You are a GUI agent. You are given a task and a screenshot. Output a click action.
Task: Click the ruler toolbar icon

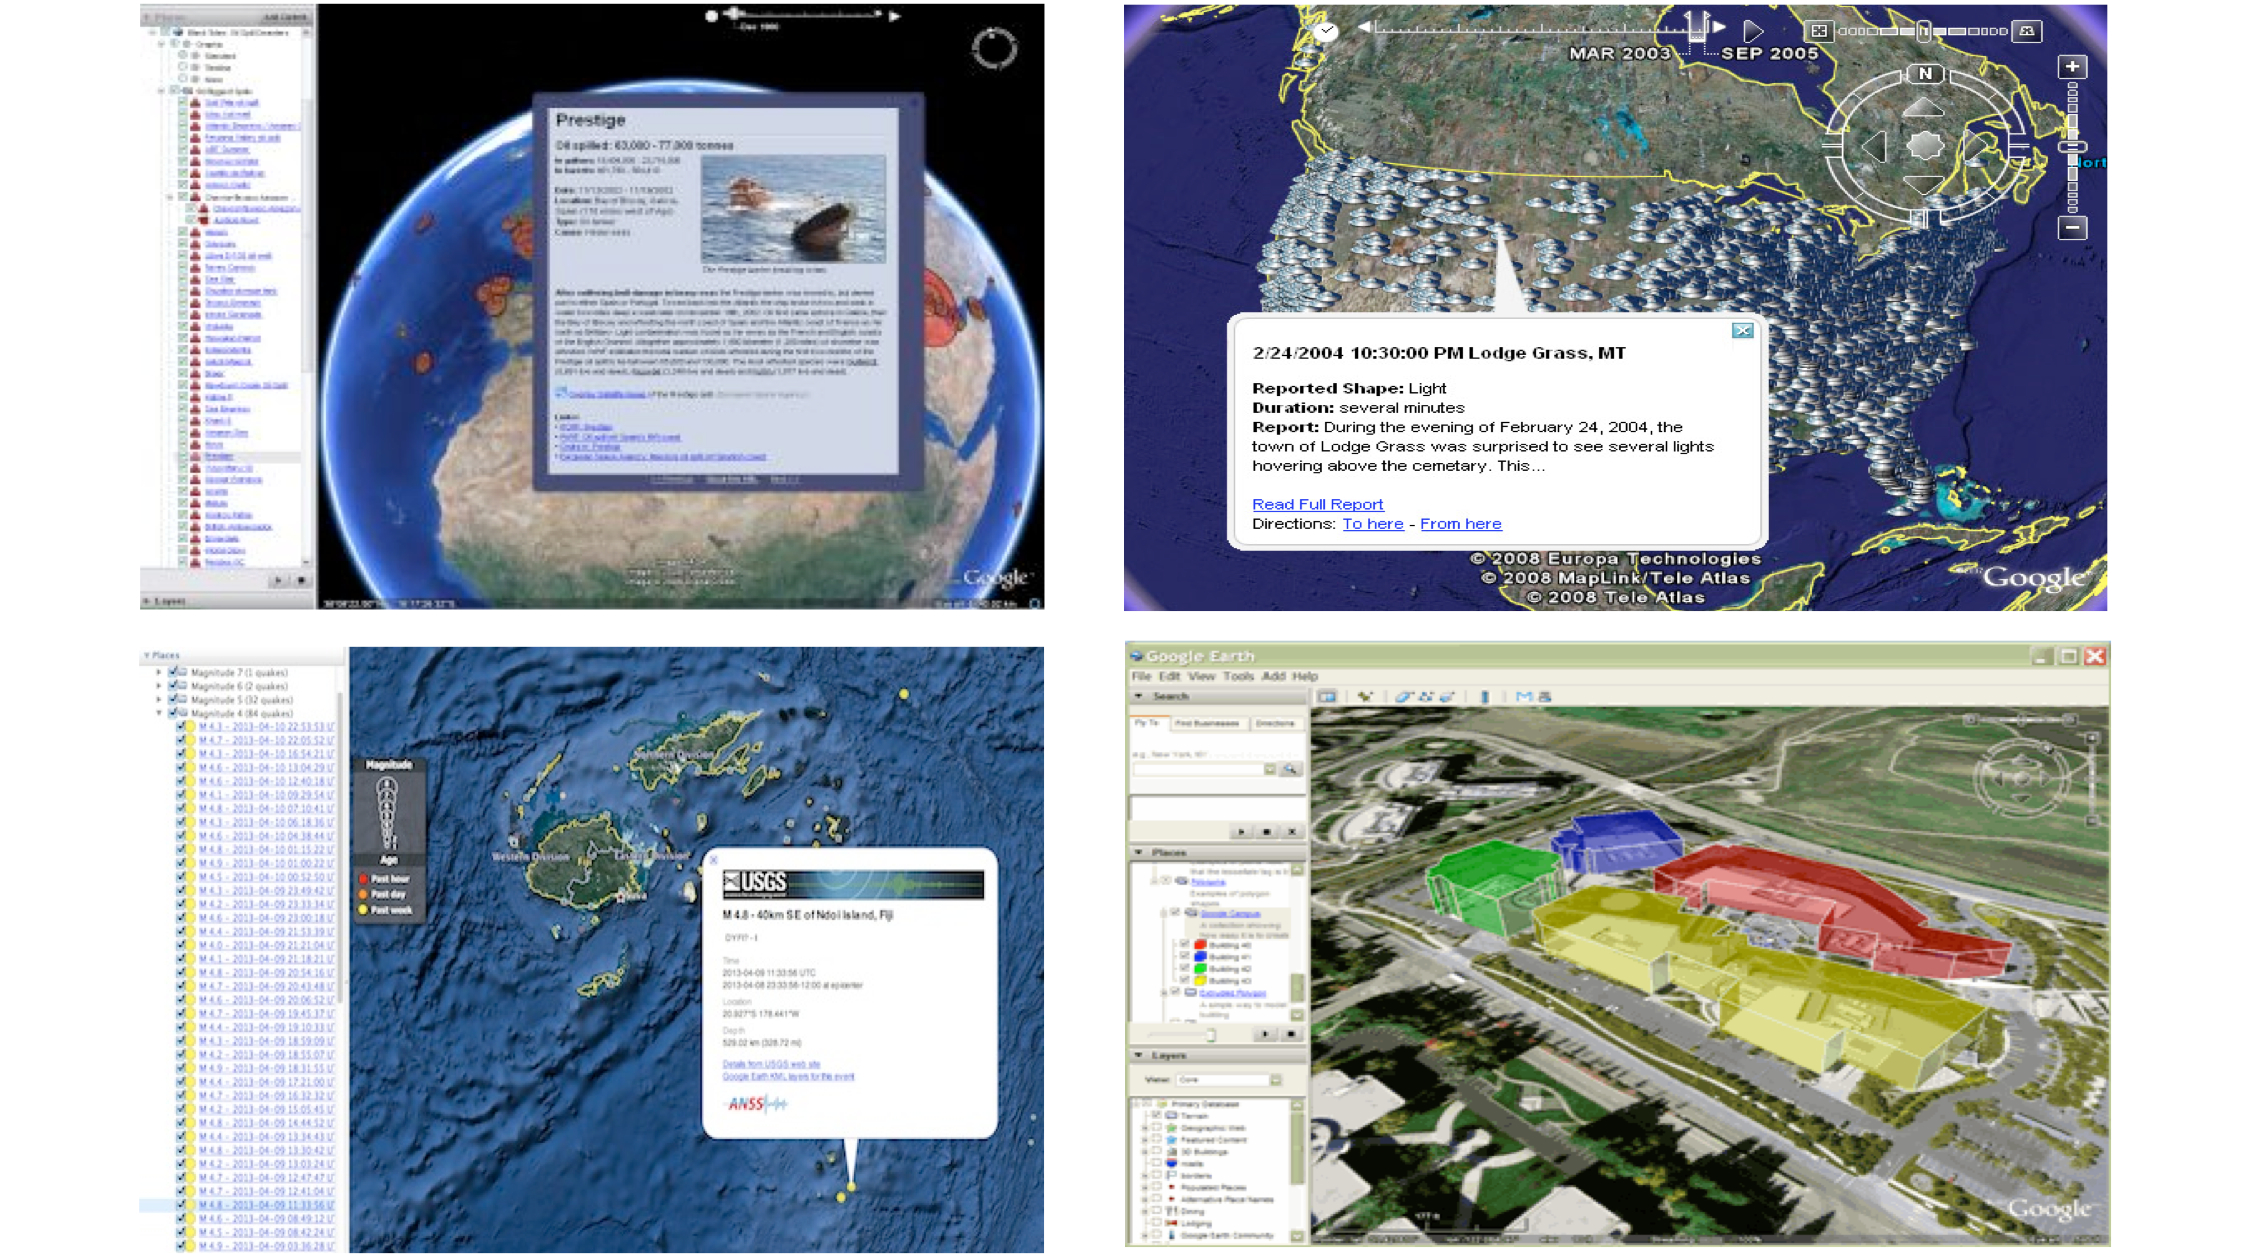coord(1485,697)
